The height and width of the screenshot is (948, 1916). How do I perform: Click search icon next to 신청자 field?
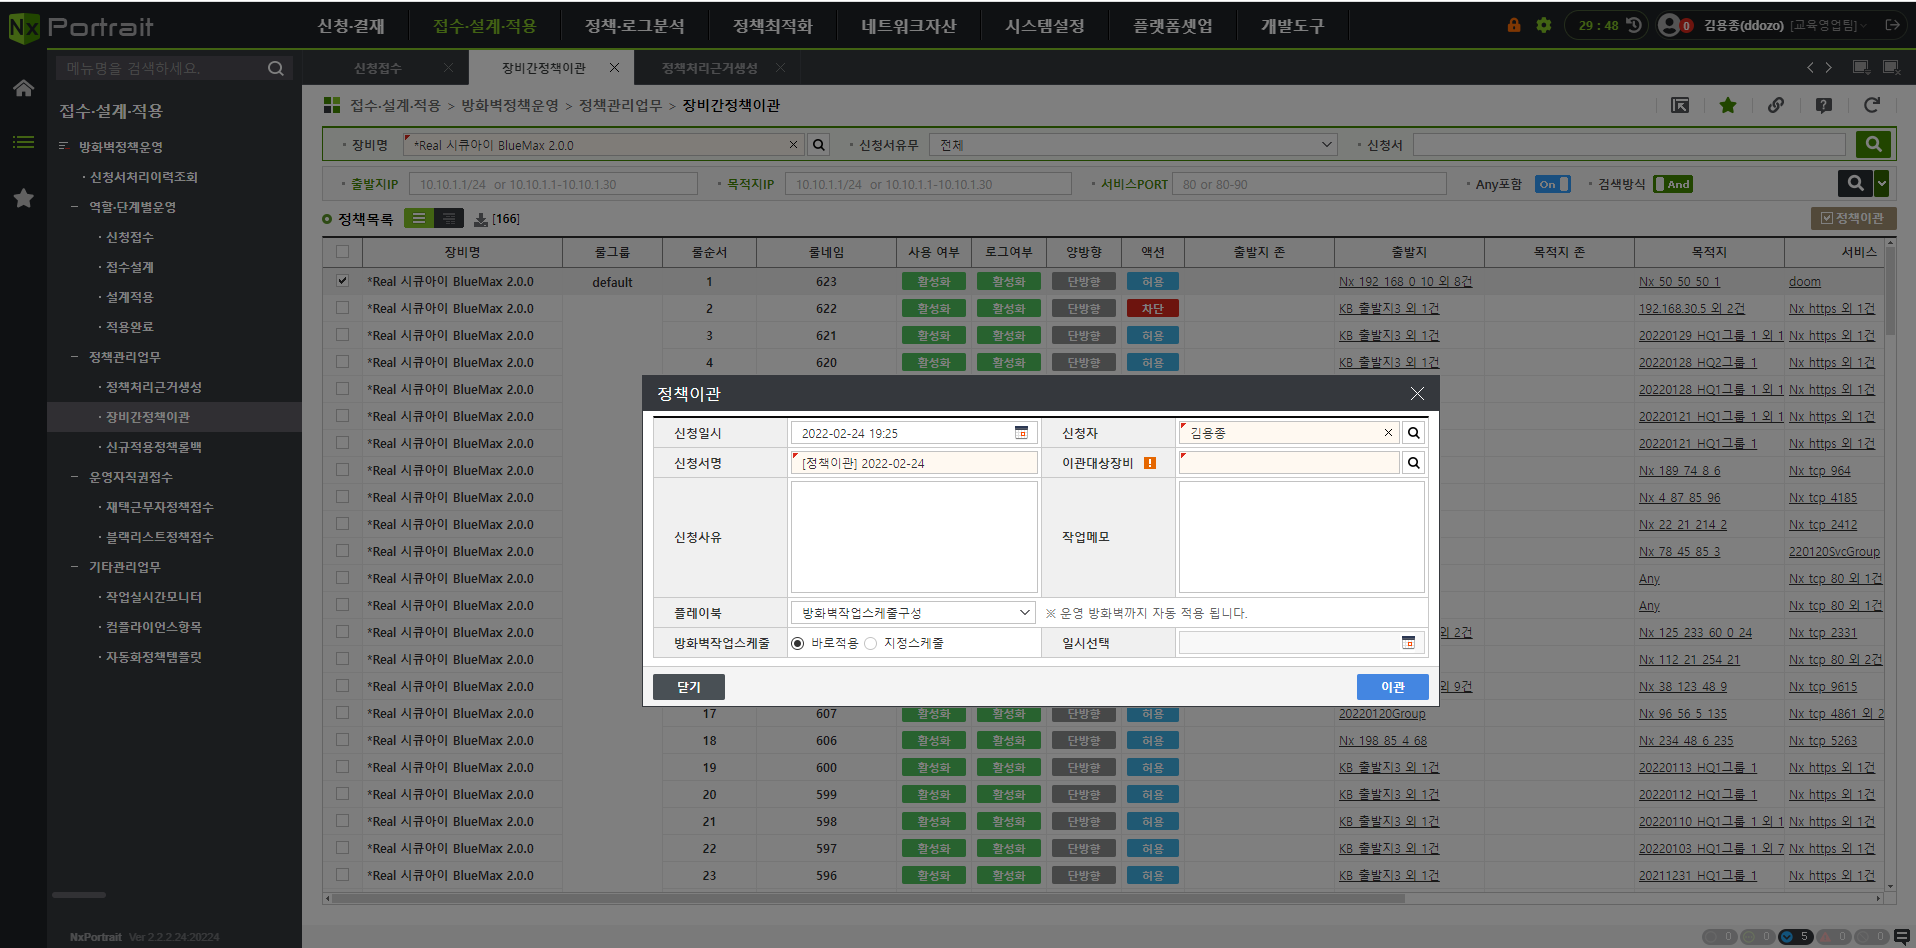coord(1413,433)
